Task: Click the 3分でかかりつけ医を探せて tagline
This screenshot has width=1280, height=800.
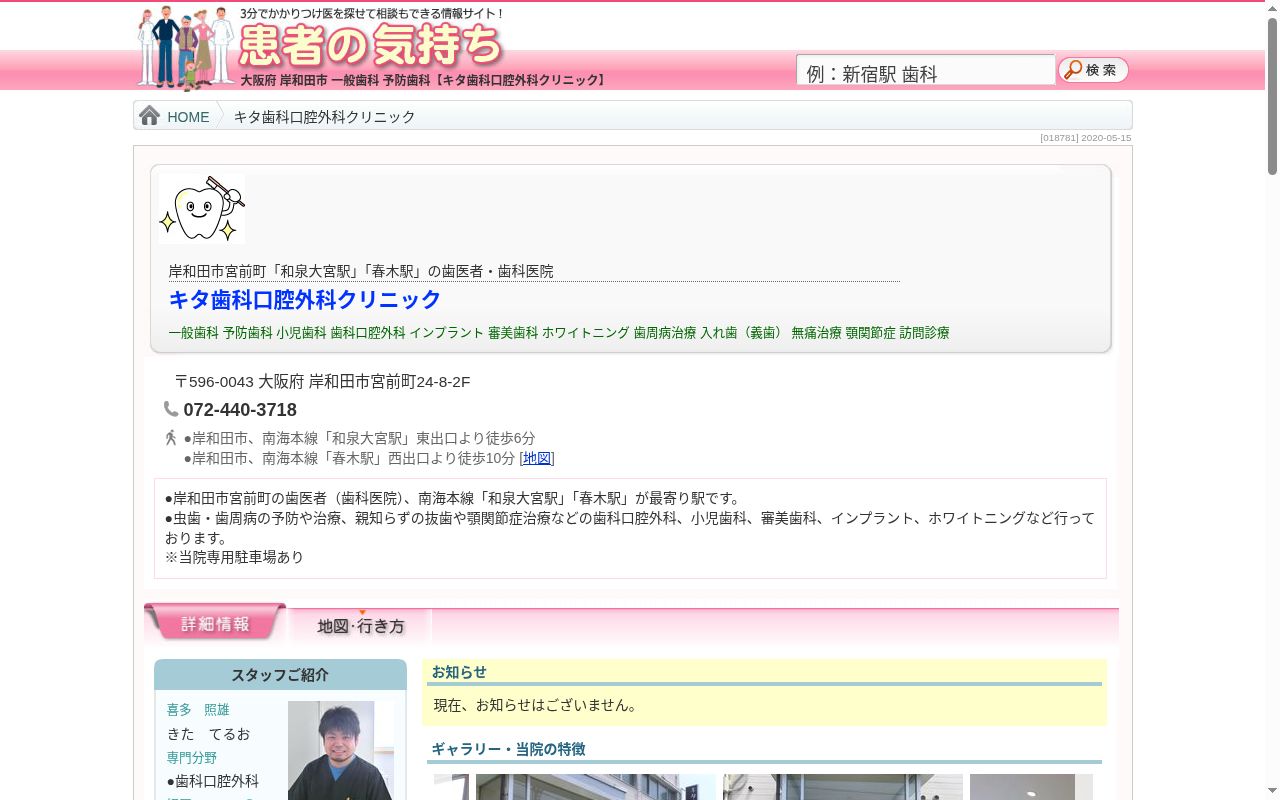Action: [x=372, y=14]
